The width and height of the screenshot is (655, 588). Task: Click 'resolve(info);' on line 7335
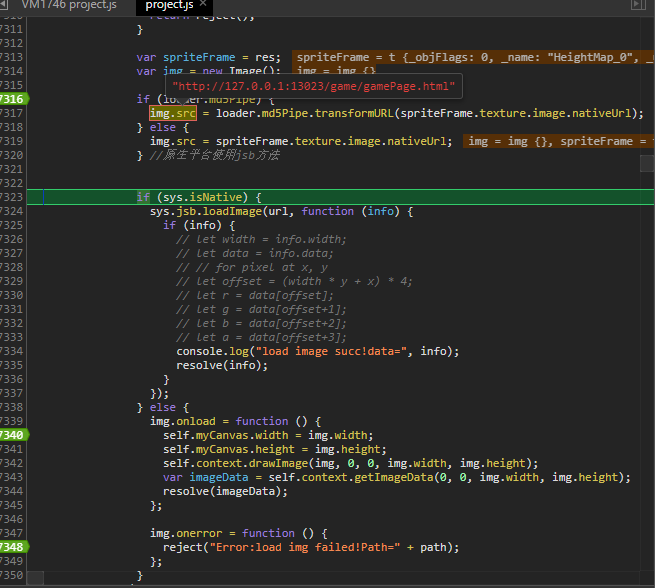[x=222, y=365]
